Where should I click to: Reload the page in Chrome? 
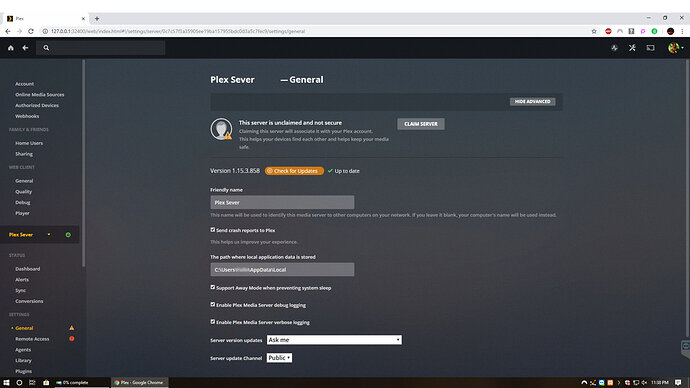pos(31,31)
